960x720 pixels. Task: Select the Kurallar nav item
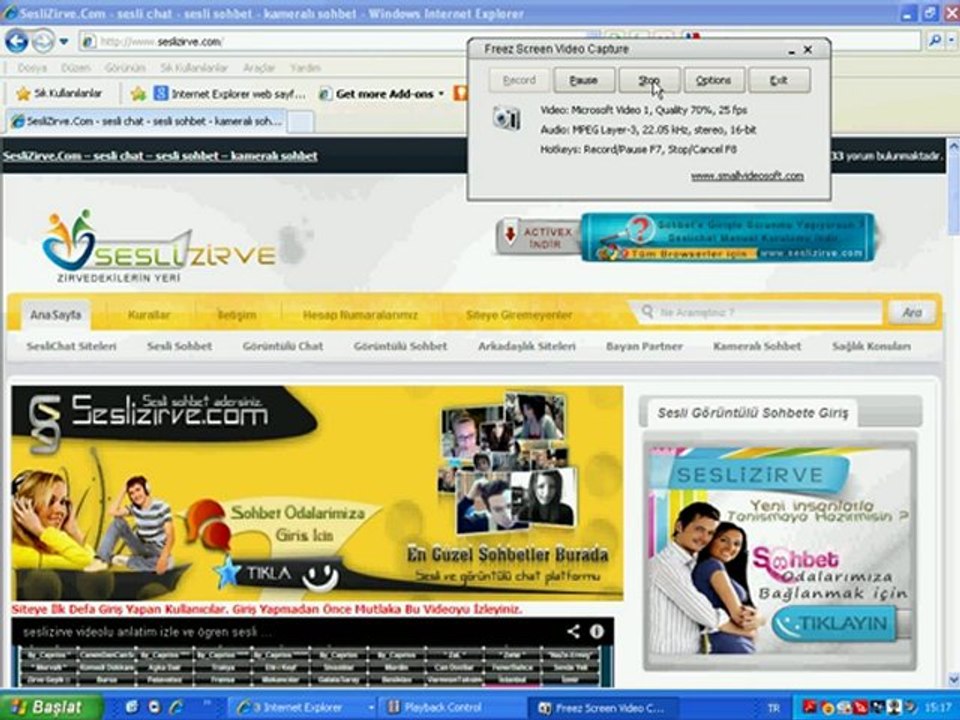point(149,315)
